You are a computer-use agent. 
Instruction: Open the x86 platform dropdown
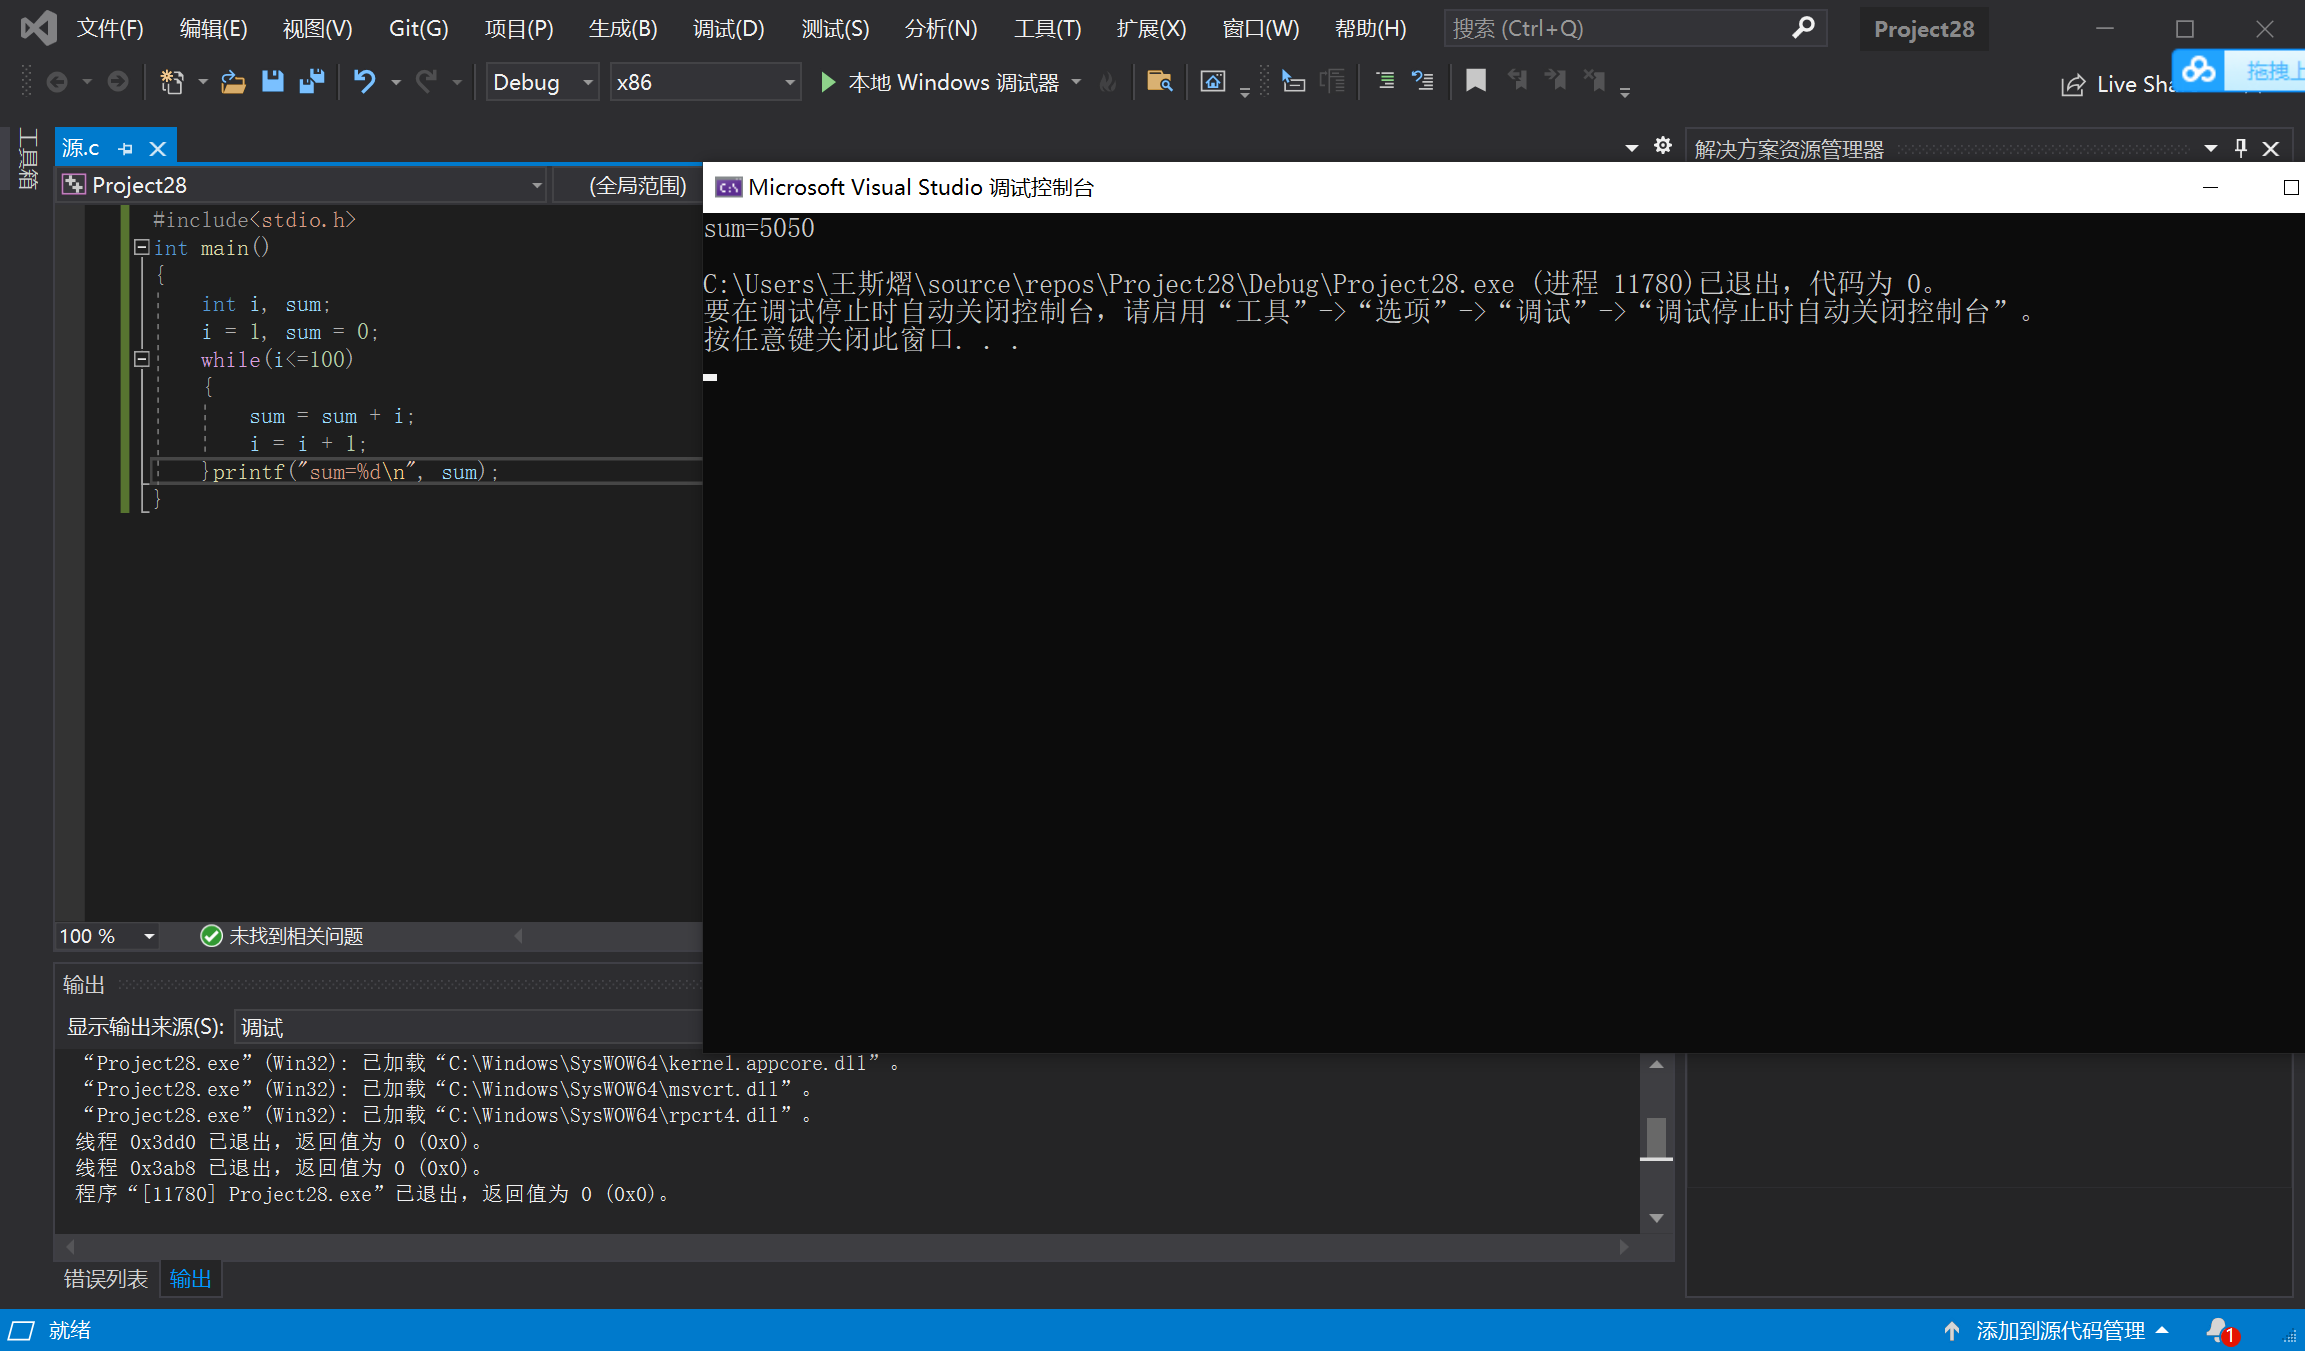click(x=789, y=82)
